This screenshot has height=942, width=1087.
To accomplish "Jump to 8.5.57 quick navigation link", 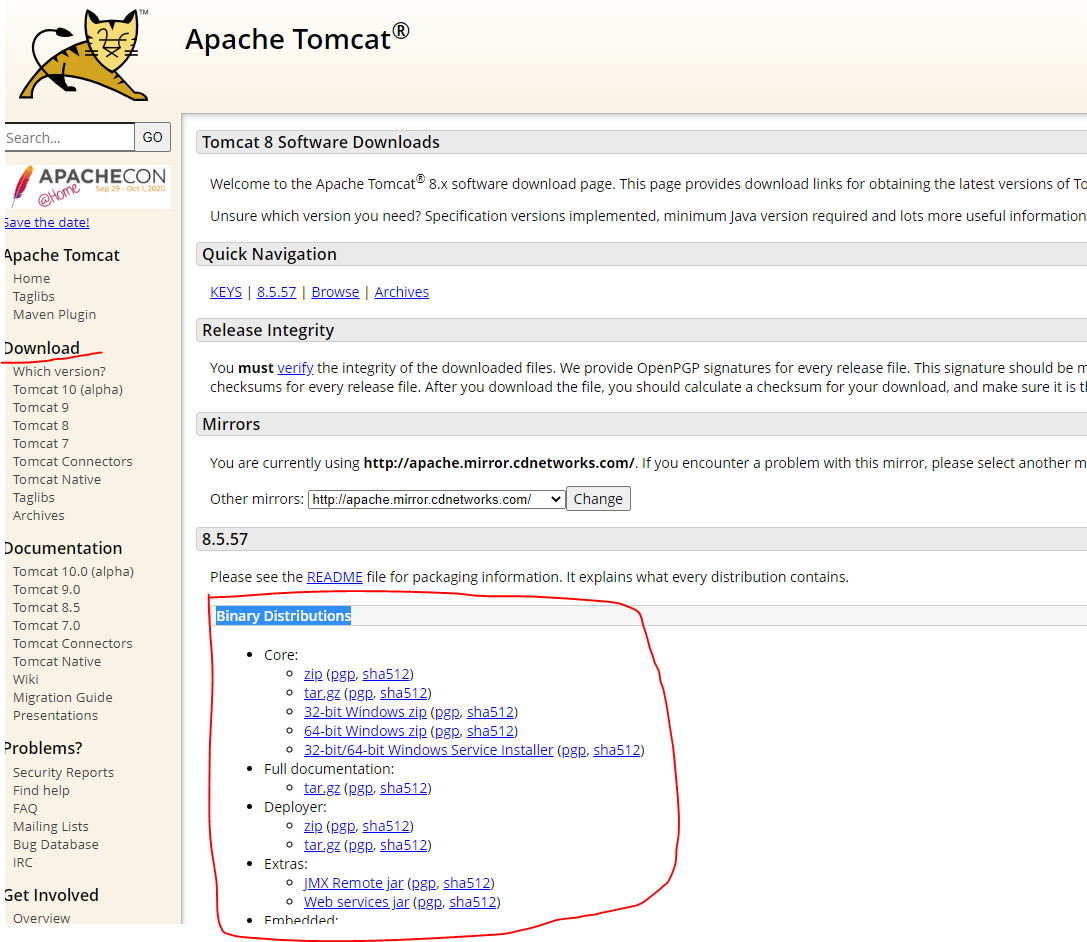I will pos(277,292).
